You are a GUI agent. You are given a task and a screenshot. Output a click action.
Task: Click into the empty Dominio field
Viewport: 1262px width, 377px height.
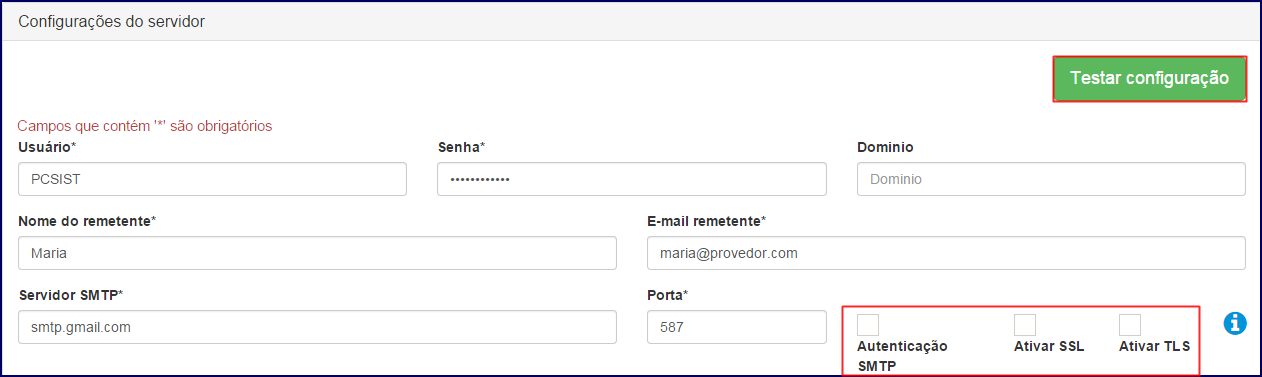[x=1051, y=179]
